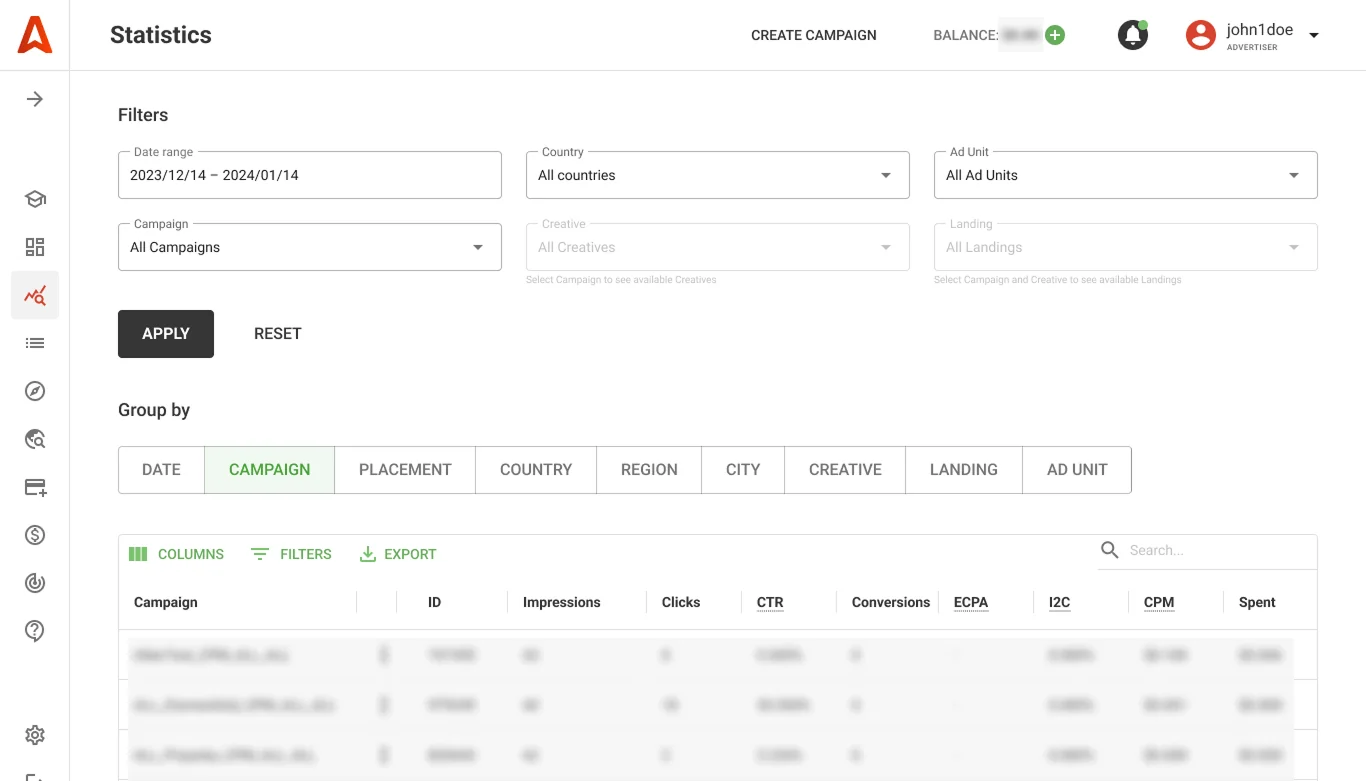Select the AD UNIT grouping tab
1366x781 pixels.
[1077, 469]
